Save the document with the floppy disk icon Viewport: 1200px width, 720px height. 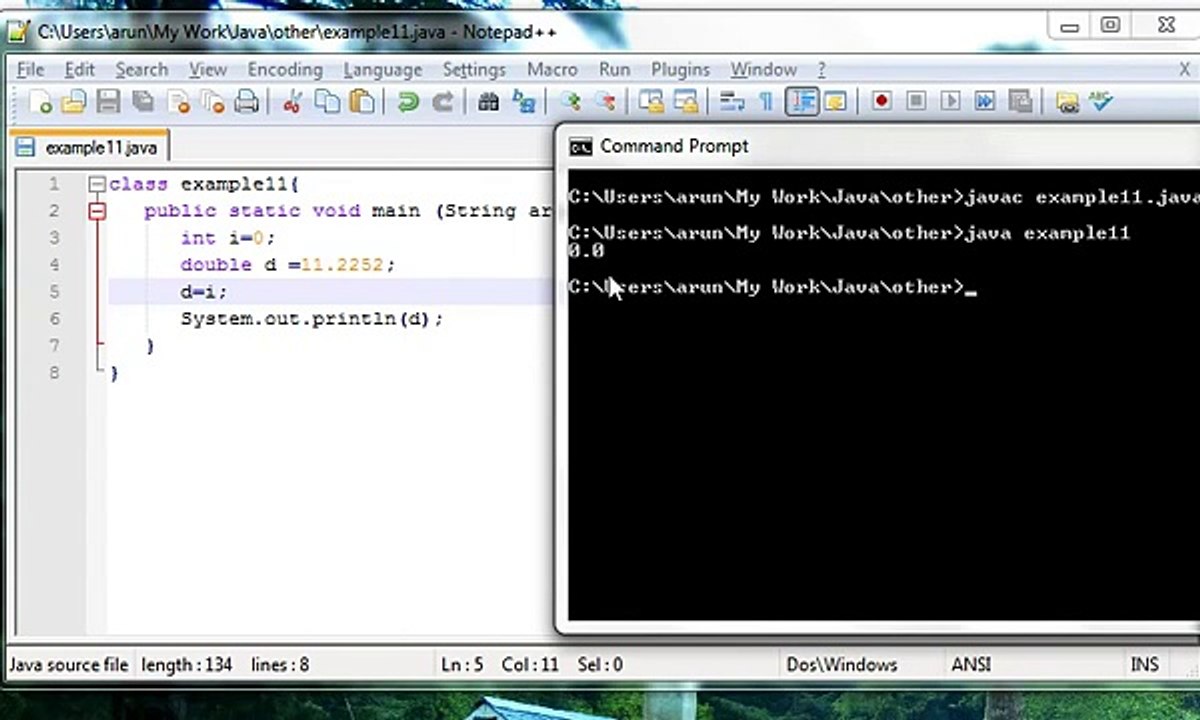click(x=108, y=101)
